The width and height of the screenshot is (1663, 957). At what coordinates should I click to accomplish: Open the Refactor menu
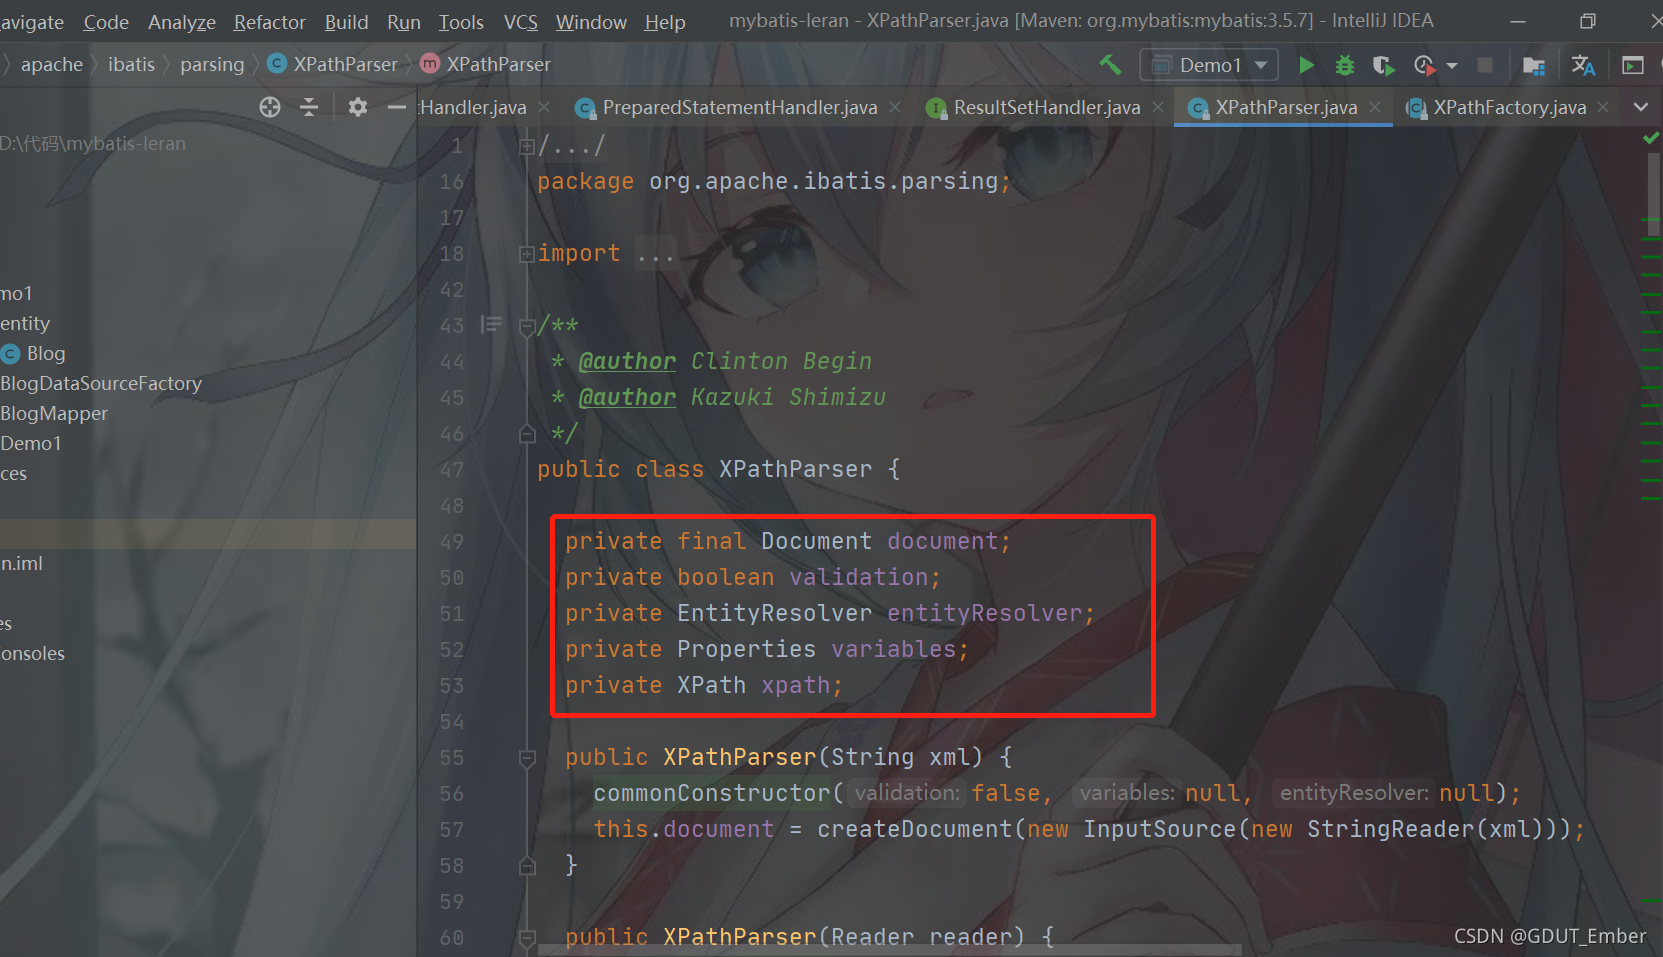point(270,22)
